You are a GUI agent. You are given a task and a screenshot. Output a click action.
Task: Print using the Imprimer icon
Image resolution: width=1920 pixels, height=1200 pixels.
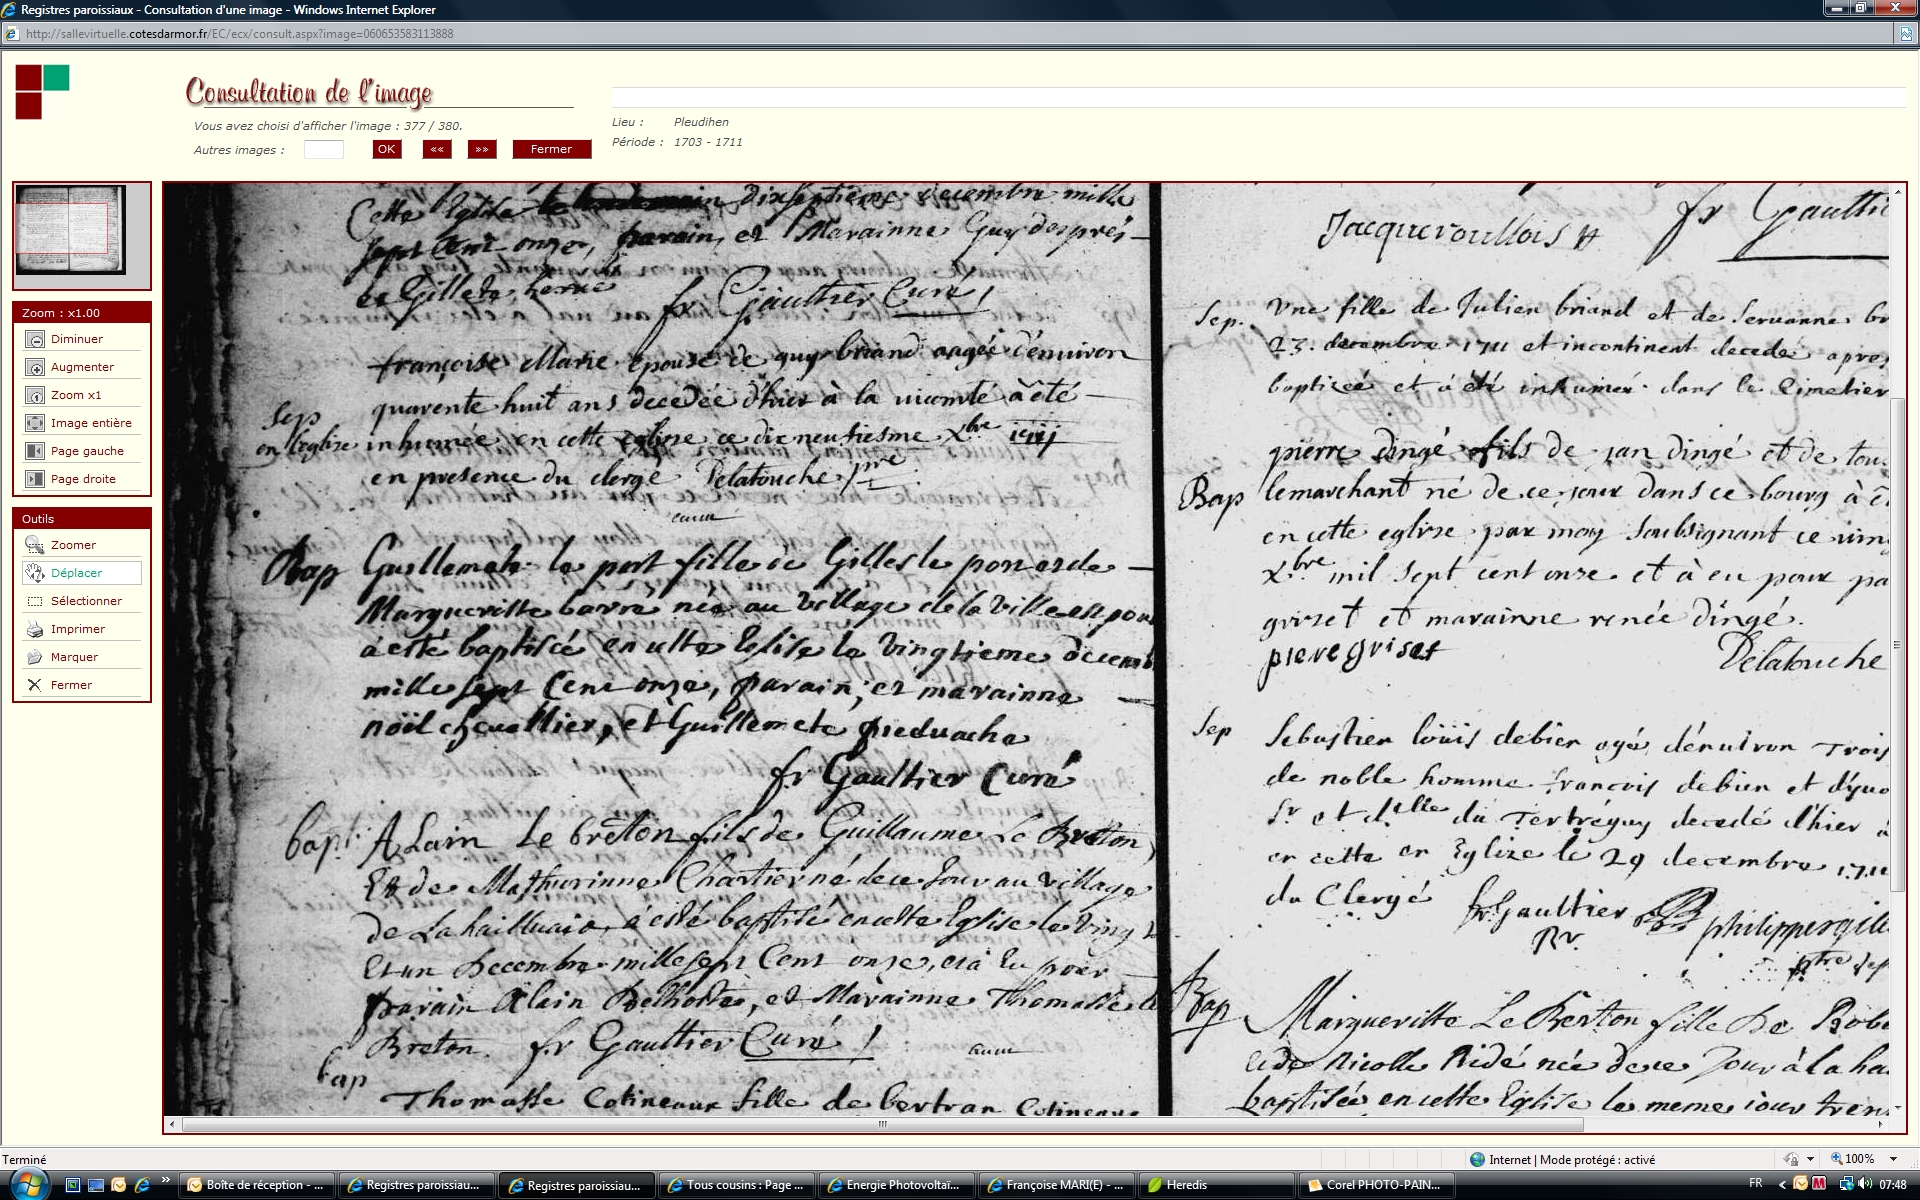[35, 629]
